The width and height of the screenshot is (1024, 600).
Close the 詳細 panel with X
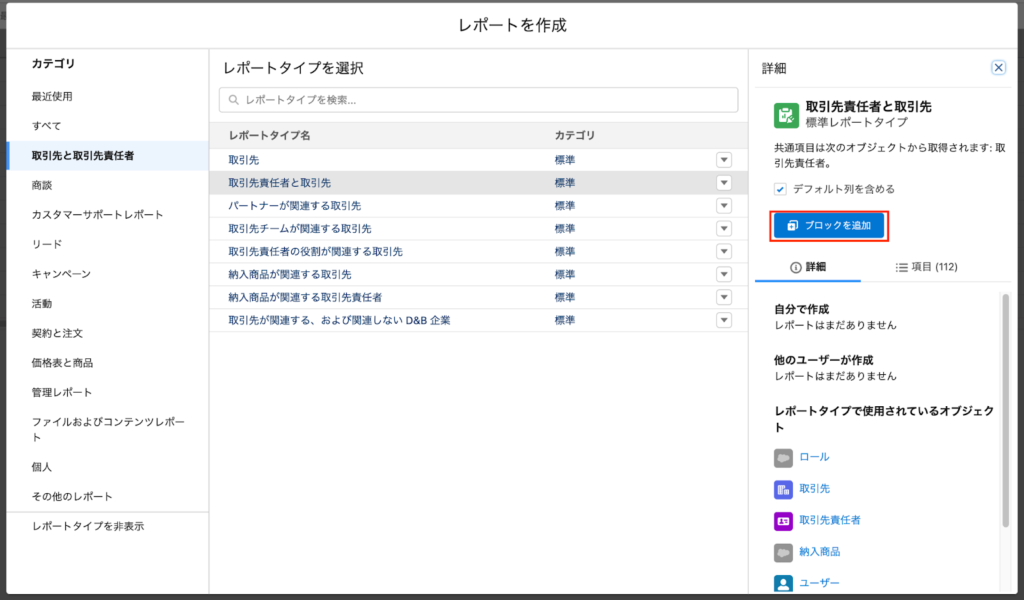998,67
